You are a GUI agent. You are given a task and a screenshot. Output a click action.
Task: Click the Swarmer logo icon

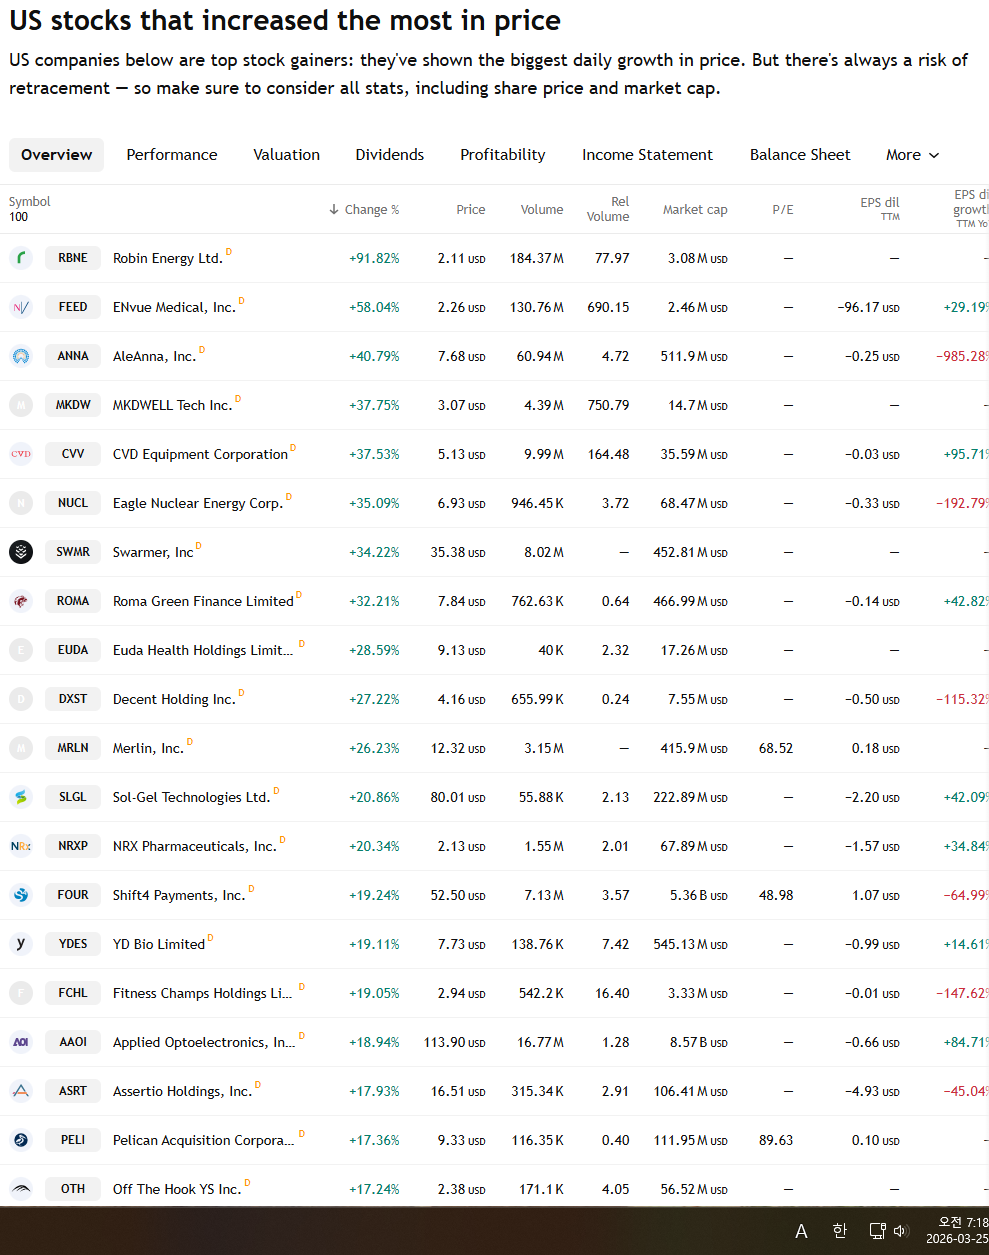pos(21,552)
